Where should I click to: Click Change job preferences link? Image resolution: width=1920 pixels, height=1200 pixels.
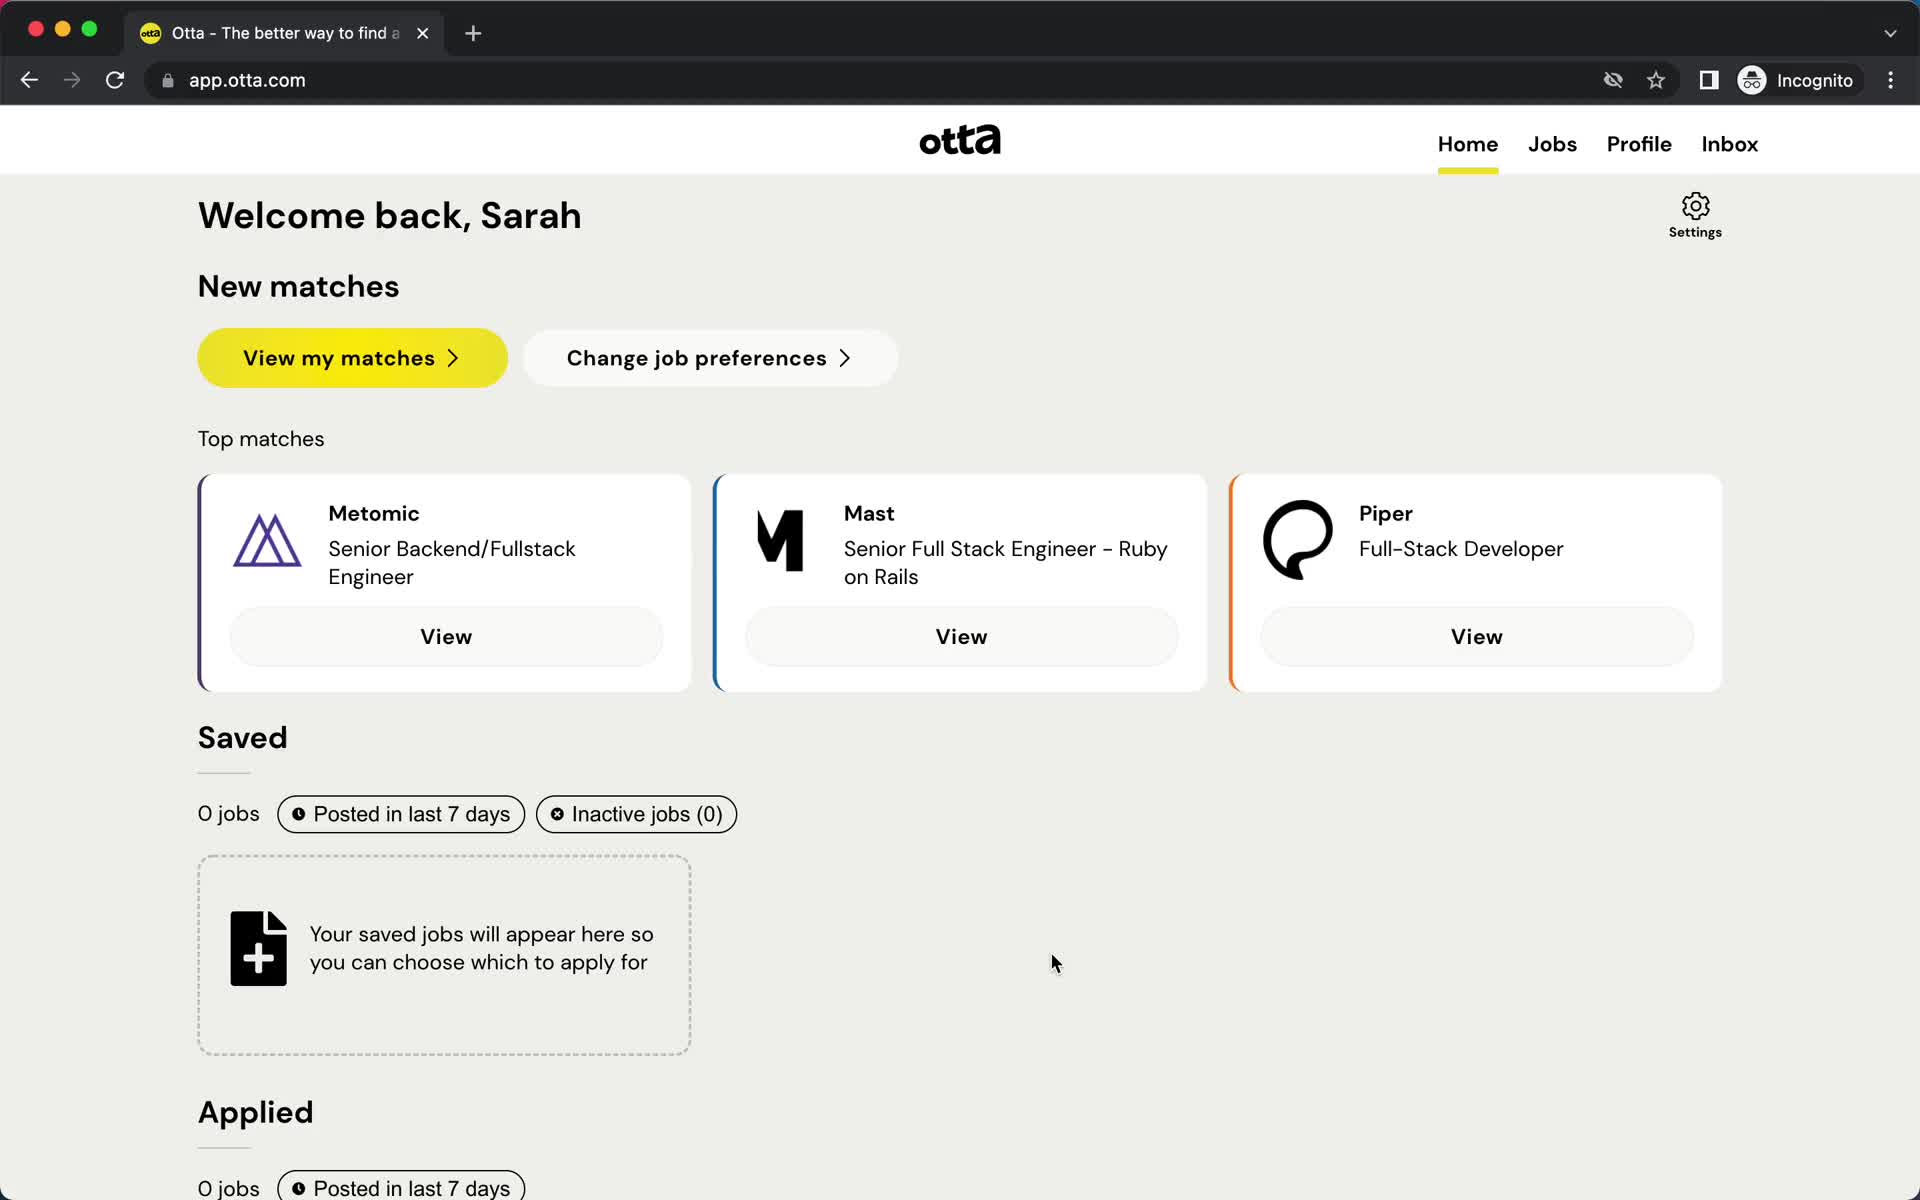[710, 358]
